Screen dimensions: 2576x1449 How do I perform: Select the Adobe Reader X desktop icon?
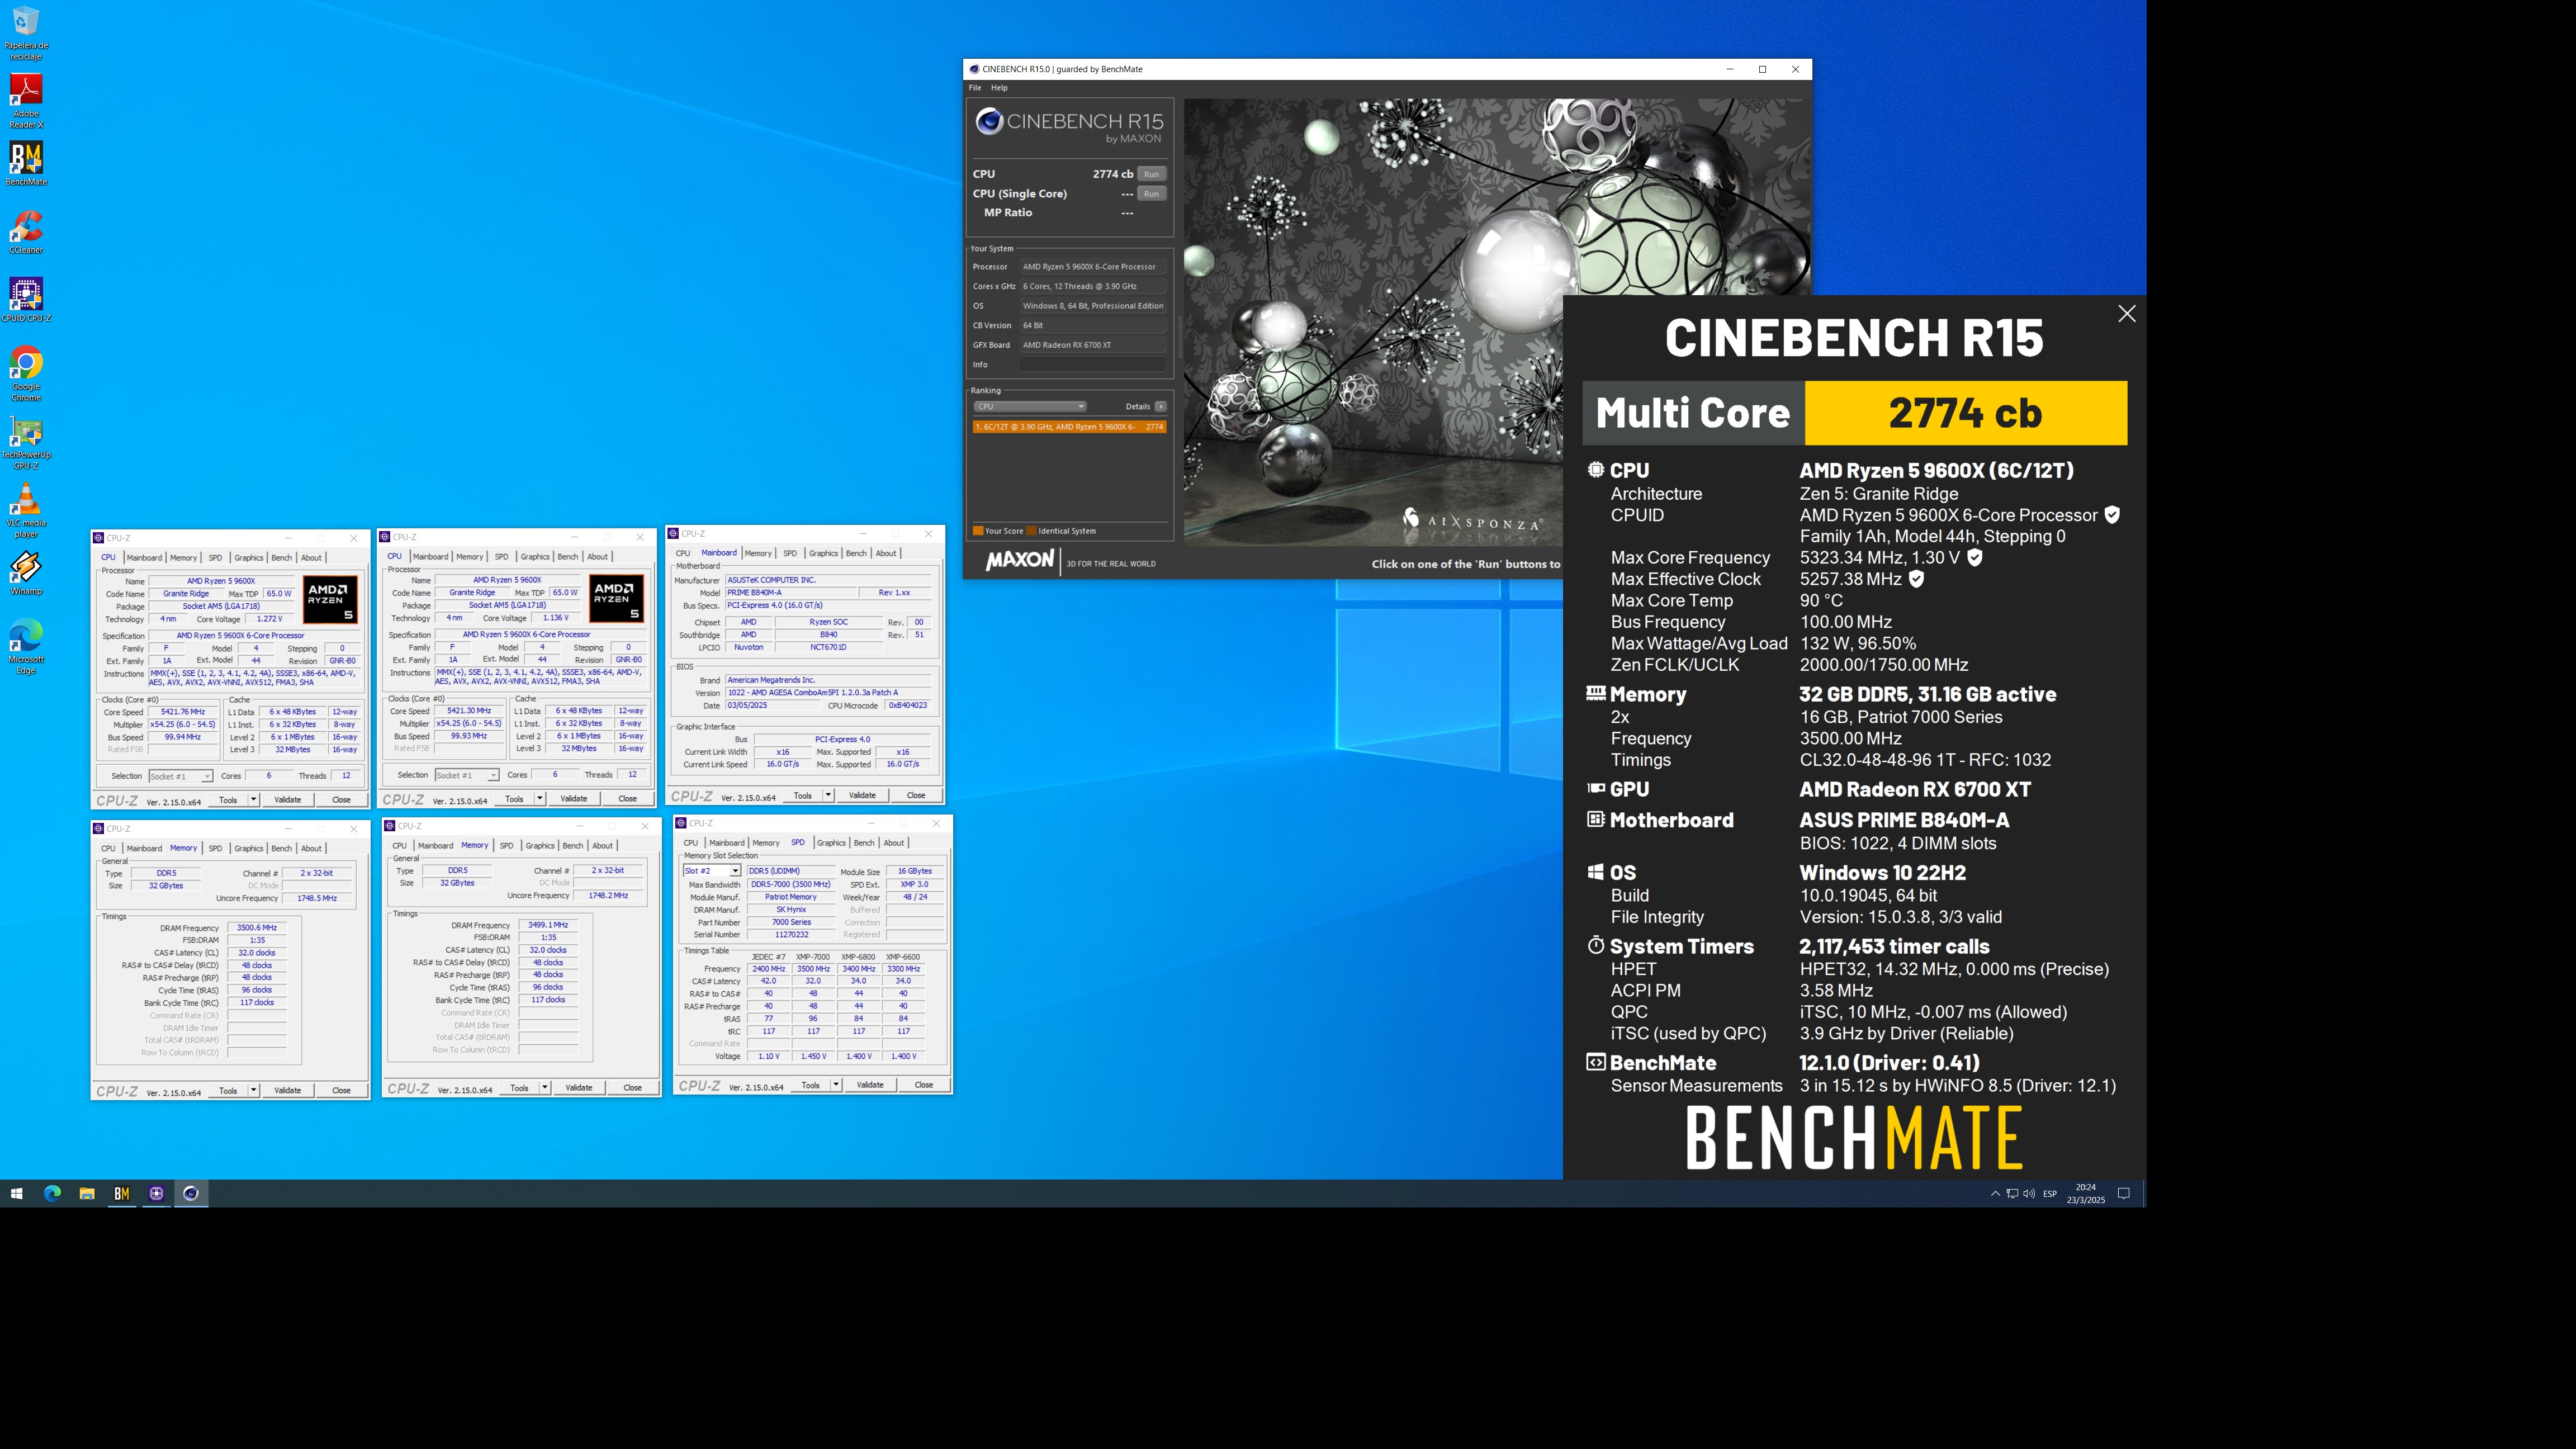click(26, 101)
